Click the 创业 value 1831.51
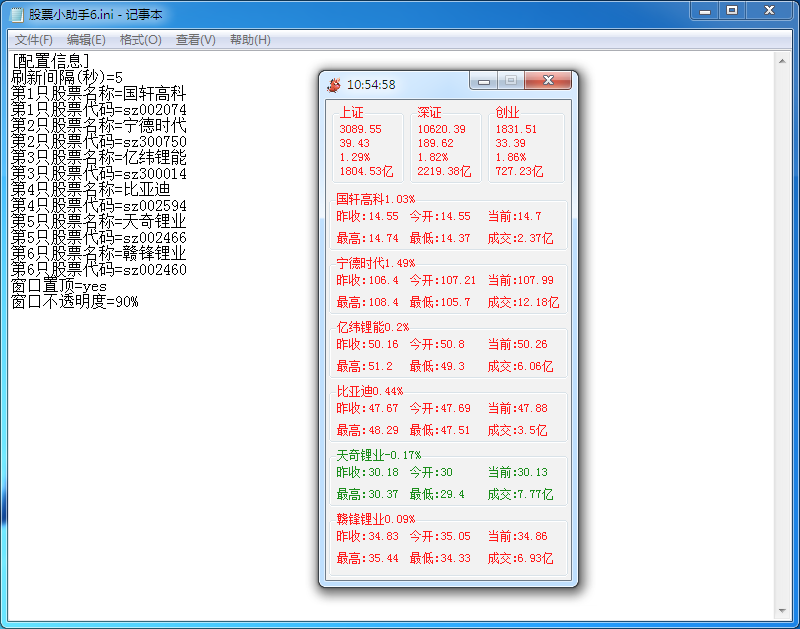 click(x=516, y=129)
